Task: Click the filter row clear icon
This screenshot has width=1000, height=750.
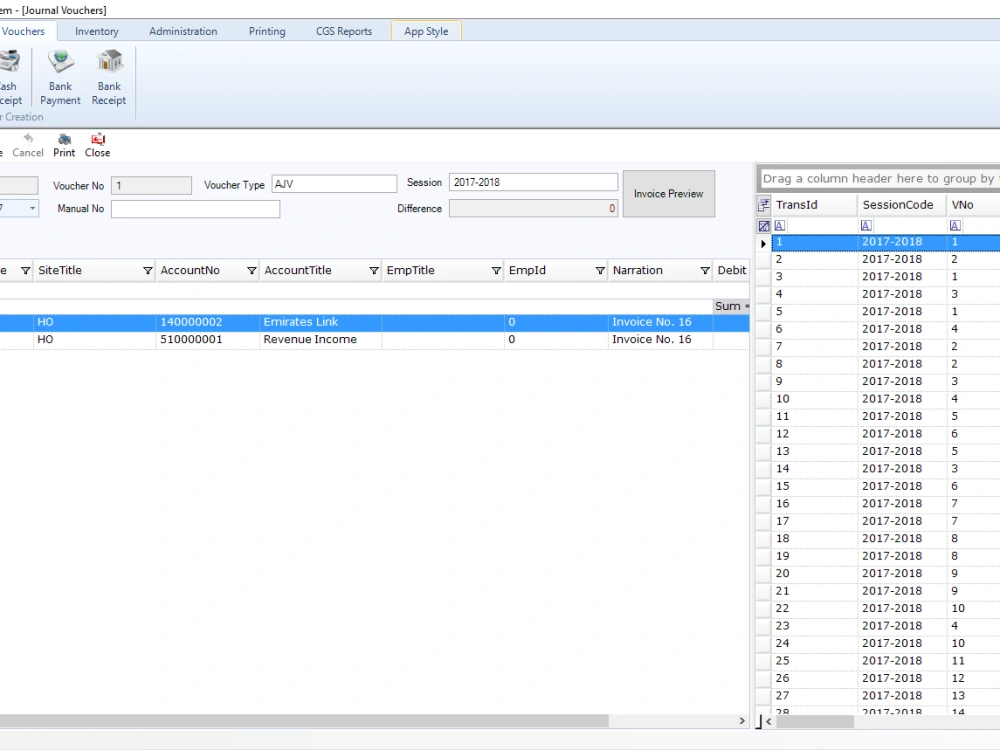Action: 763,226
